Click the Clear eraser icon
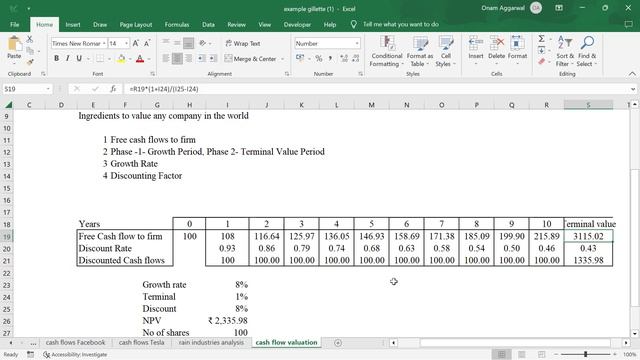 (542, 62)
